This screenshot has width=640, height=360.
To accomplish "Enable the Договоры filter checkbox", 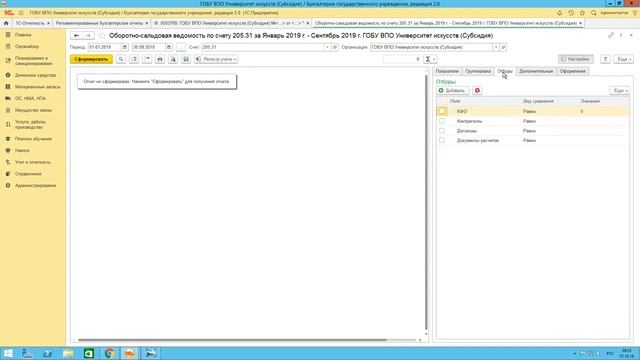I will coord(442,131).
